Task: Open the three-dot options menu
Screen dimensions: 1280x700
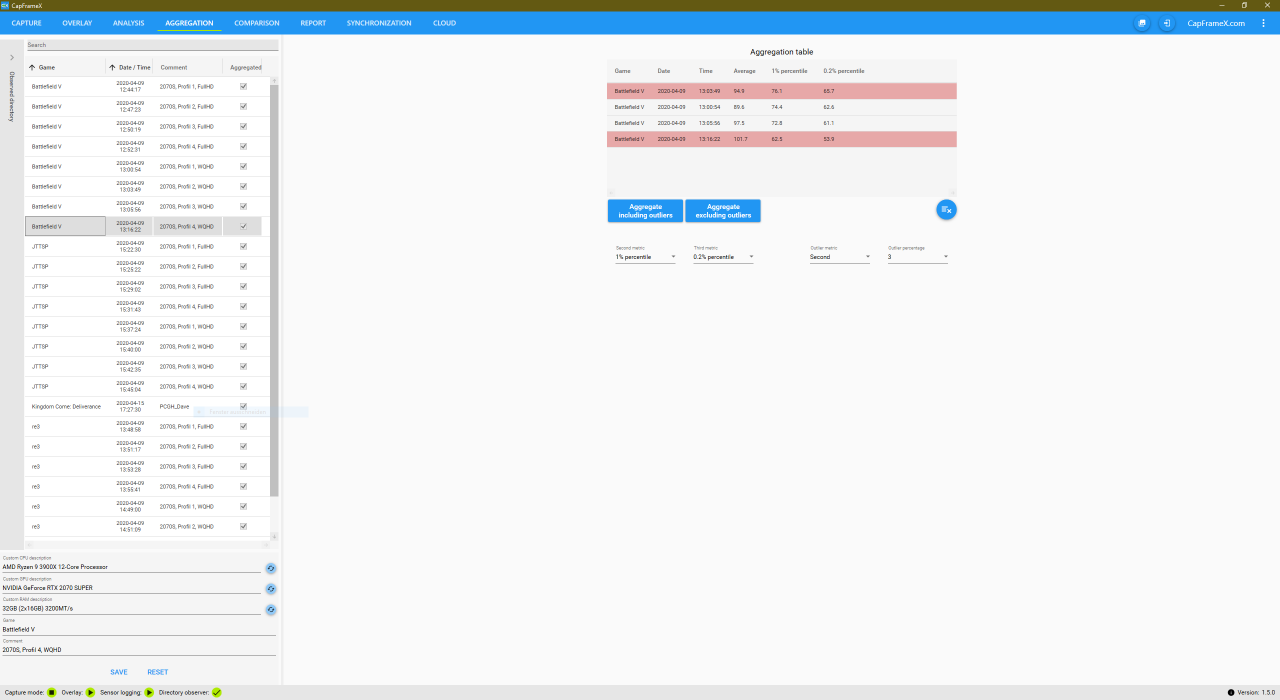Action: [1263, 23]
